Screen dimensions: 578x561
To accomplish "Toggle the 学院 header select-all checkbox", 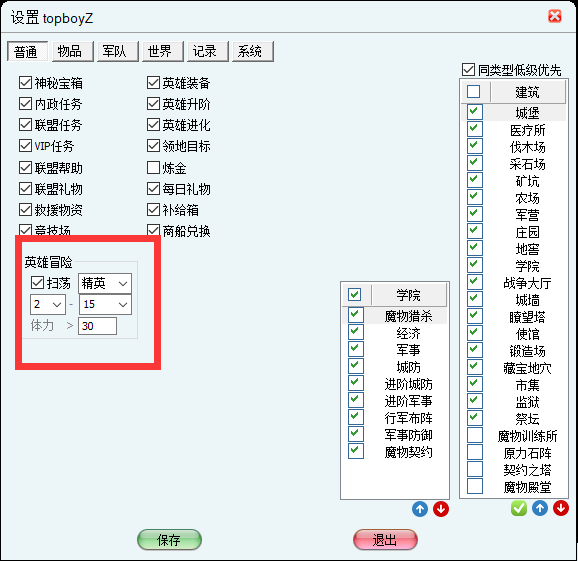I will (x=354, y=295).
